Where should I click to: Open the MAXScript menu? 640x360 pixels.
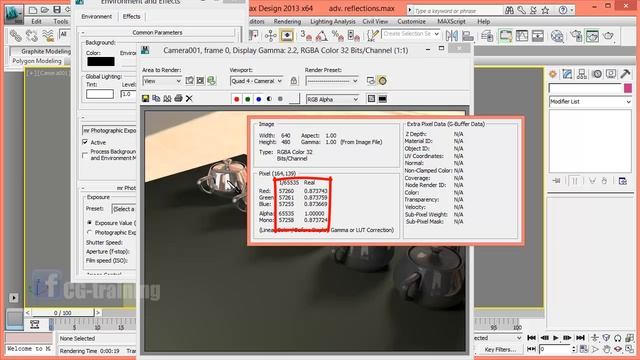(x=451, y=21)
